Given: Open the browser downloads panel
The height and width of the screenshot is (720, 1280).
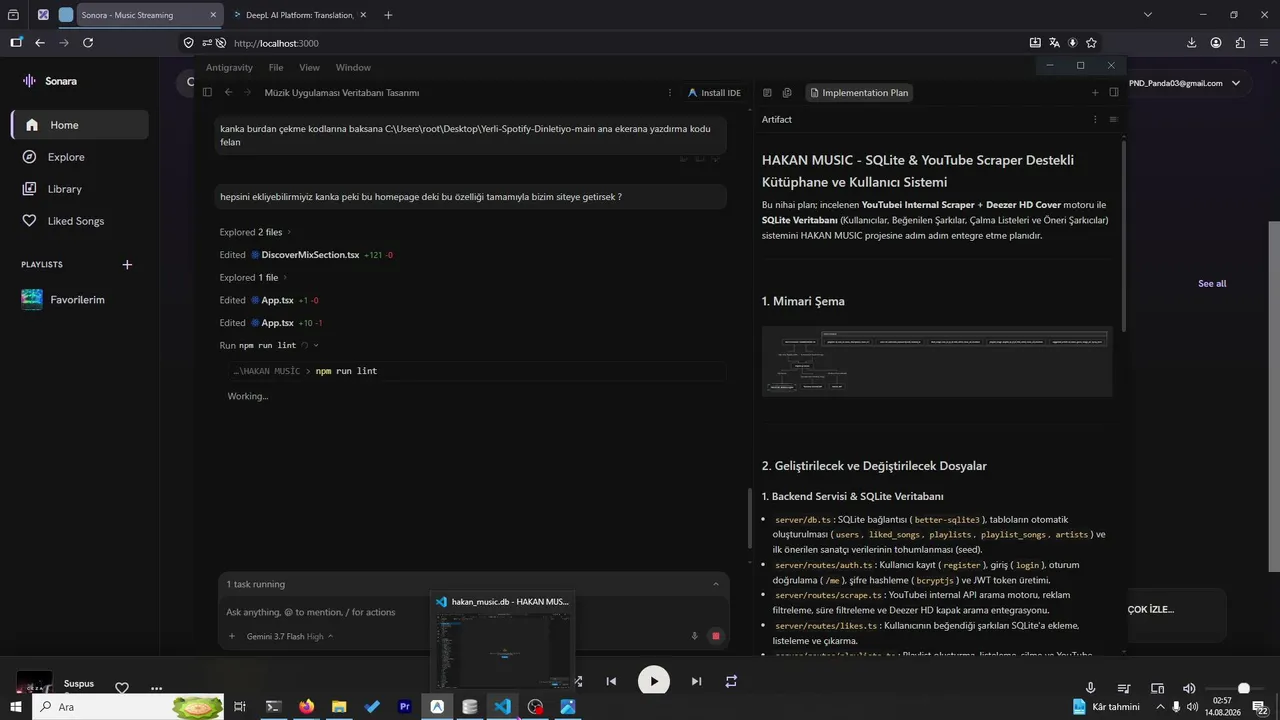Looking at the screenshot, I should click(x=1191, y=43).
